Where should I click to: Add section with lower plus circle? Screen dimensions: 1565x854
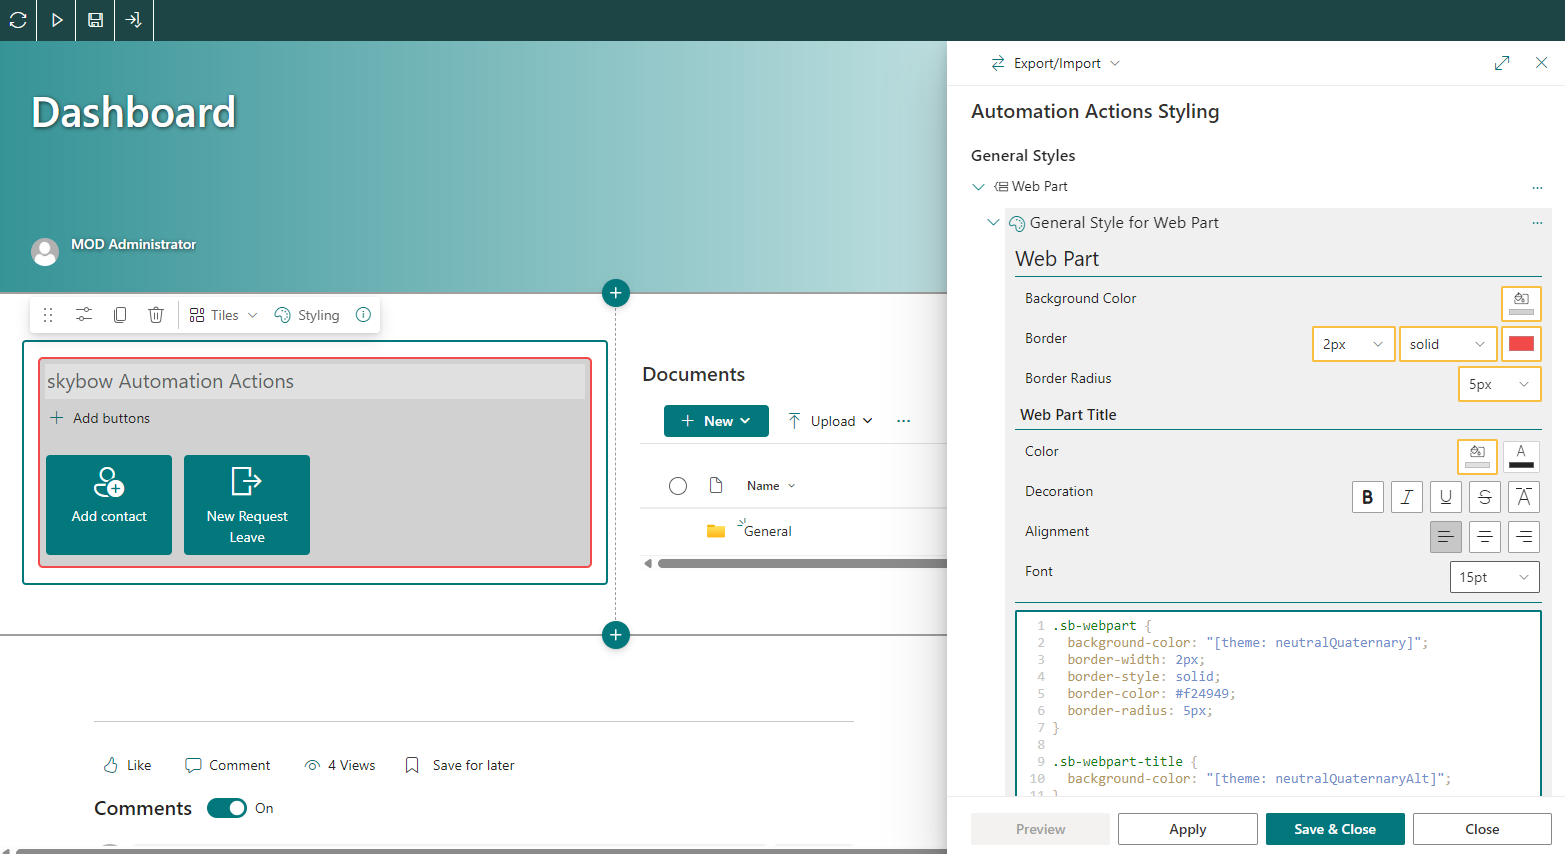point(616,635)
